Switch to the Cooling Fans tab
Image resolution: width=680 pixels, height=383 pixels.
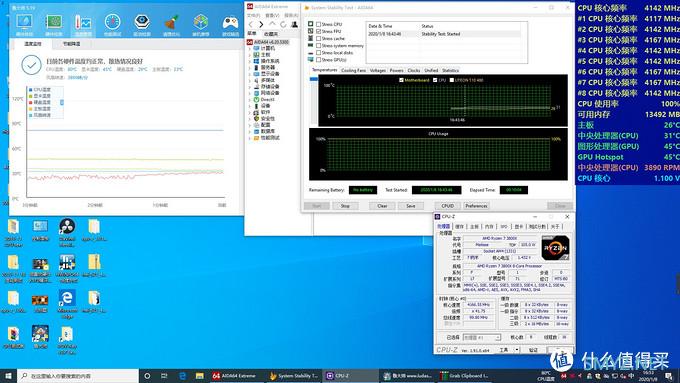pos(353,70)
